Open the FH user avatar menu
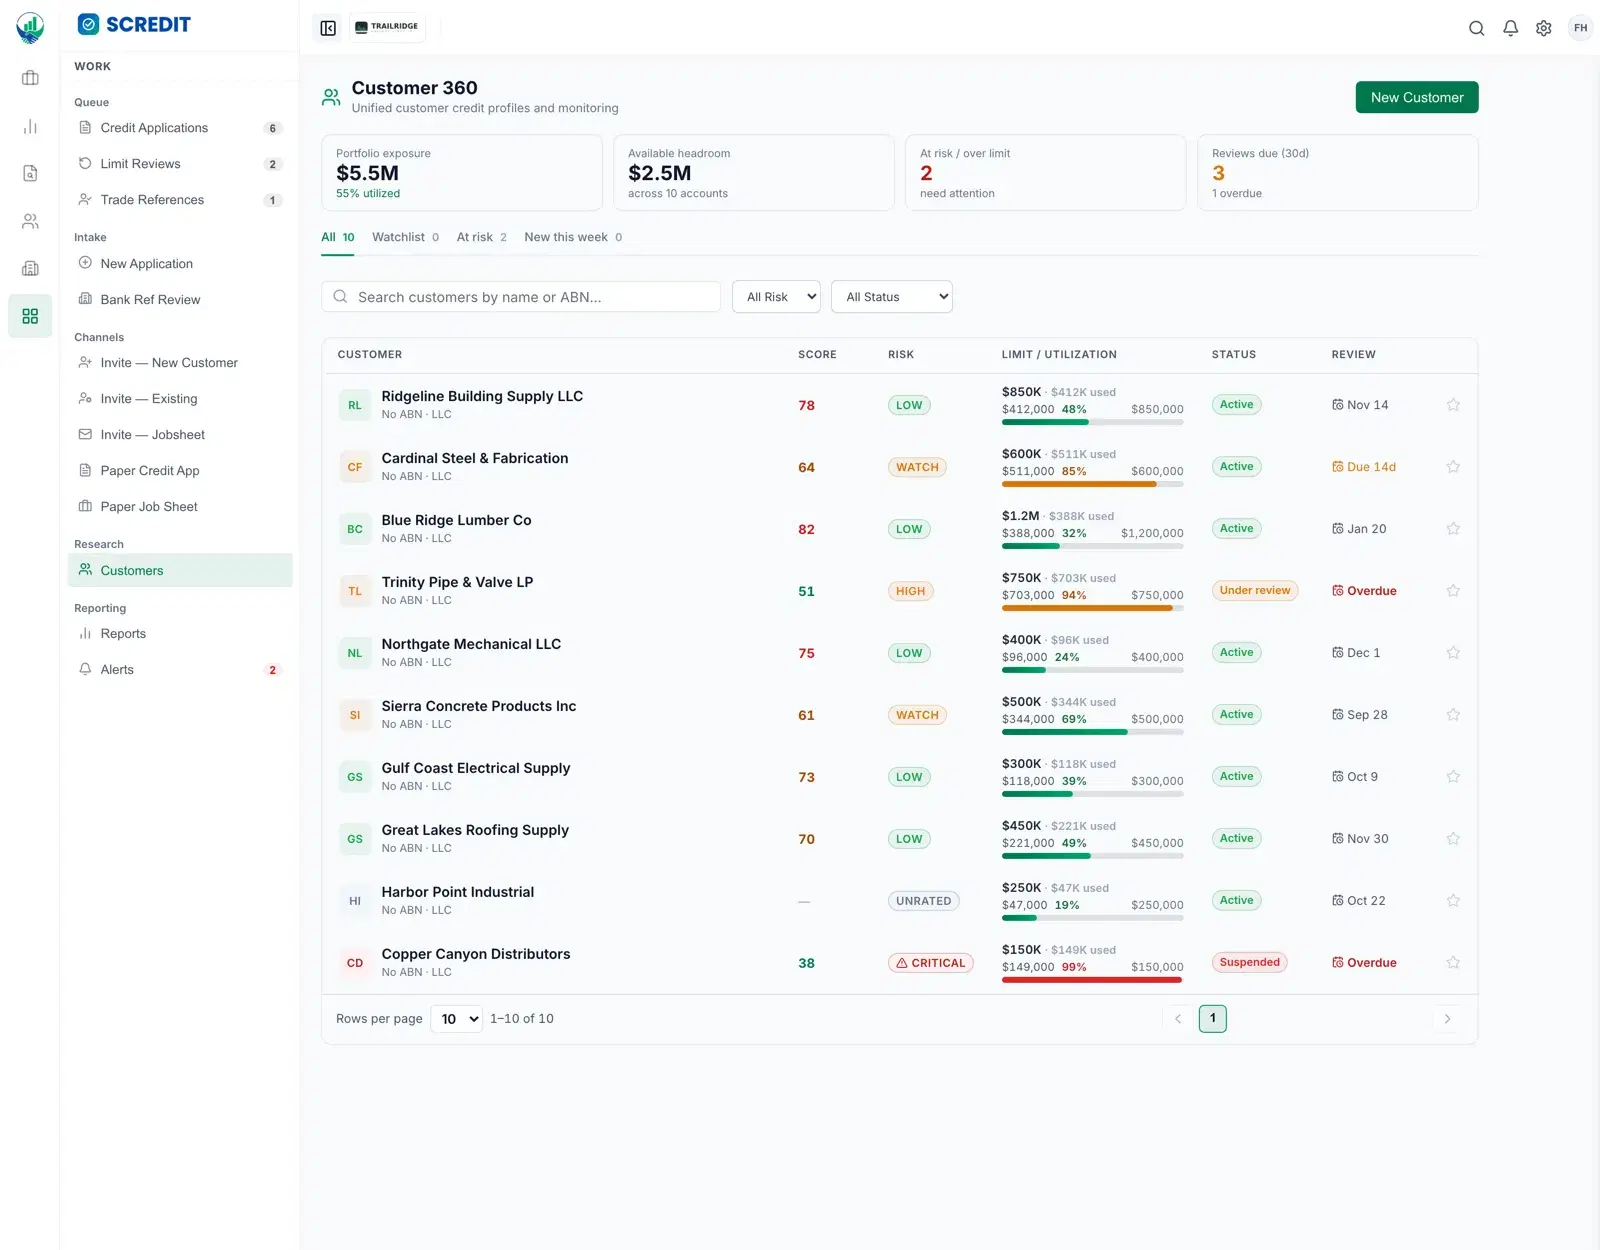Screen dimensions: 1600x1250 (x=1580, y=28)
